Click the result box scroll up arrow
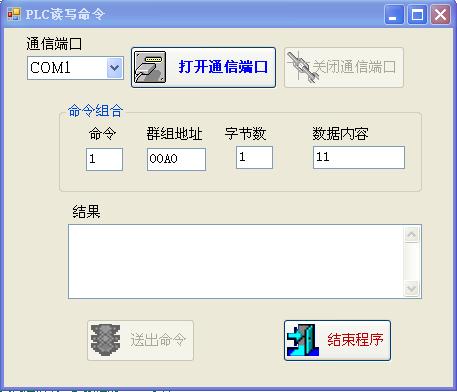457x392 pixels. pos(412,235)
